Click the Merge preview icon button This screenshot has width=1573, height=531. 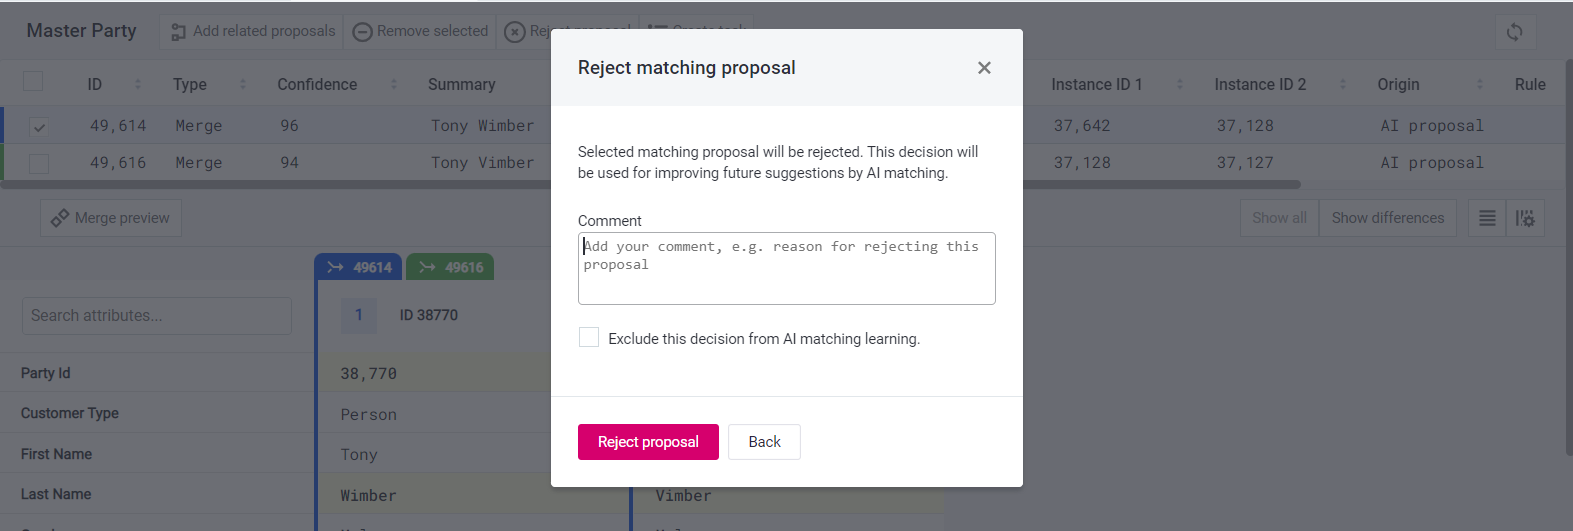61,218
